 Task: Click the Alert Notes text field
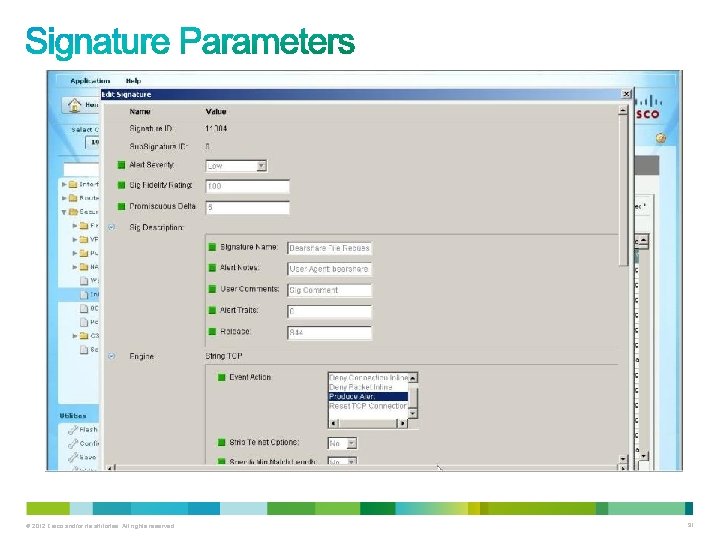[329, 269]
